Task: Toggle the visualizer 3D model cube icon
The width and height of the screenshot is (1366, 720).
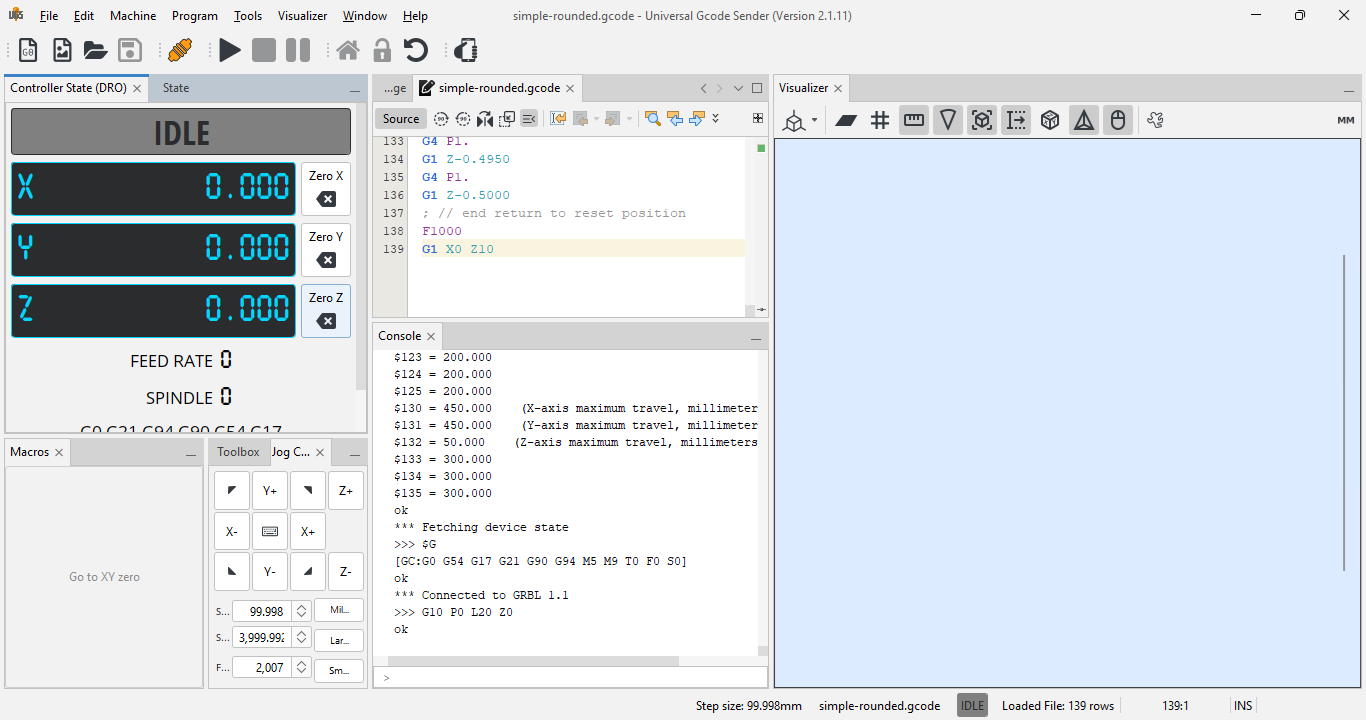Action: tap(1050, 121)
